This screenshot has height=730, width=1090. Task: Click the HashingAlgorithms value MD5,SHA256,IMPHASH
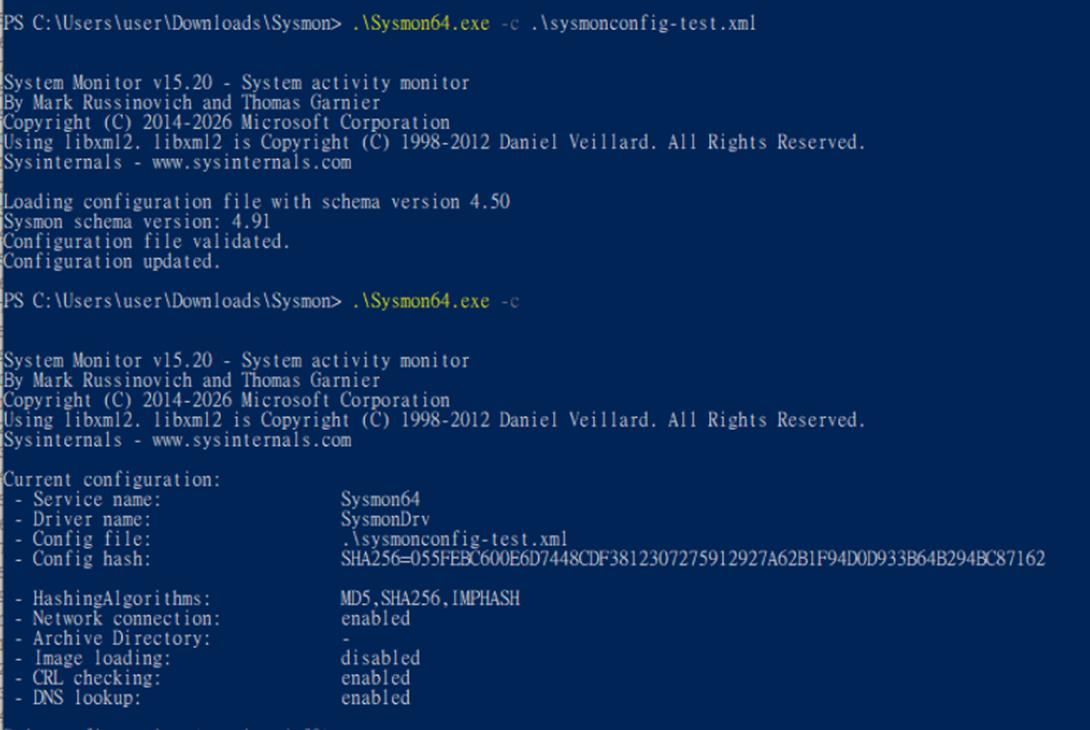[430, 599]
